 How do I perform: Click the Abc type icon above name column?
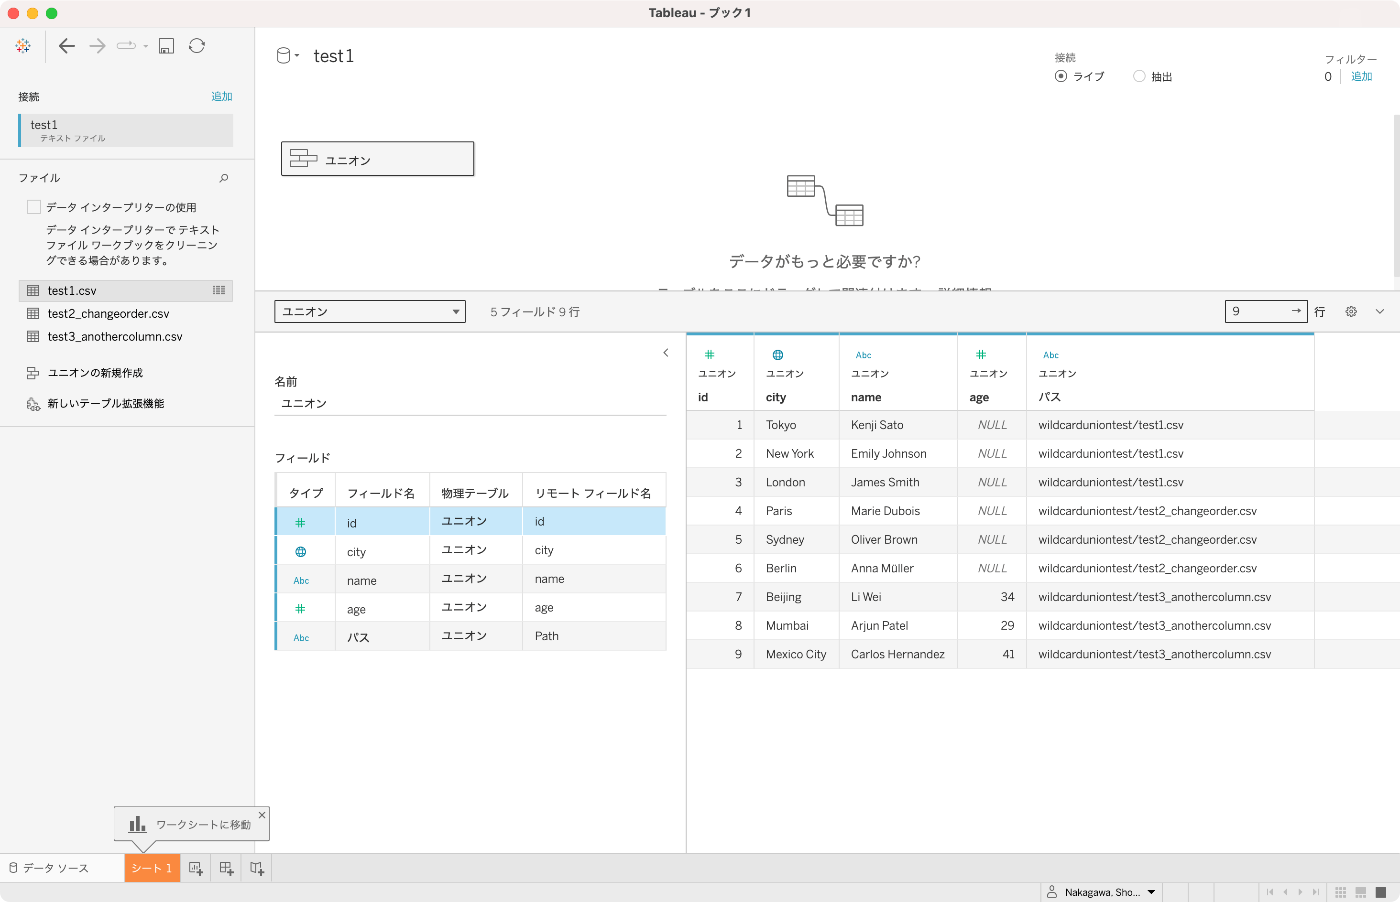click(x=863, y=355)
